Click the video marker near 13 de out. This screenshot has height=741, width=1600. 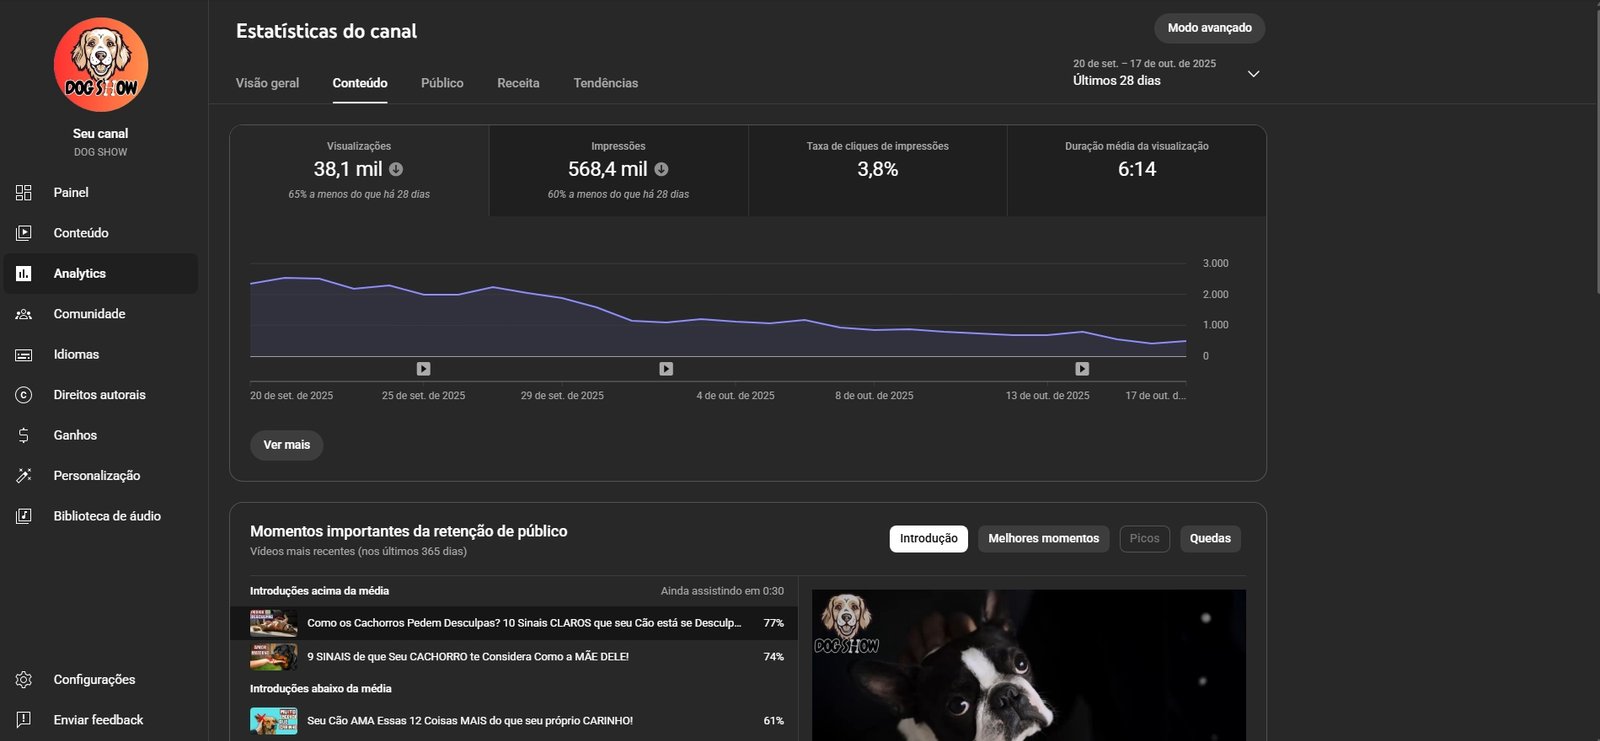(x=1082, y=369)
